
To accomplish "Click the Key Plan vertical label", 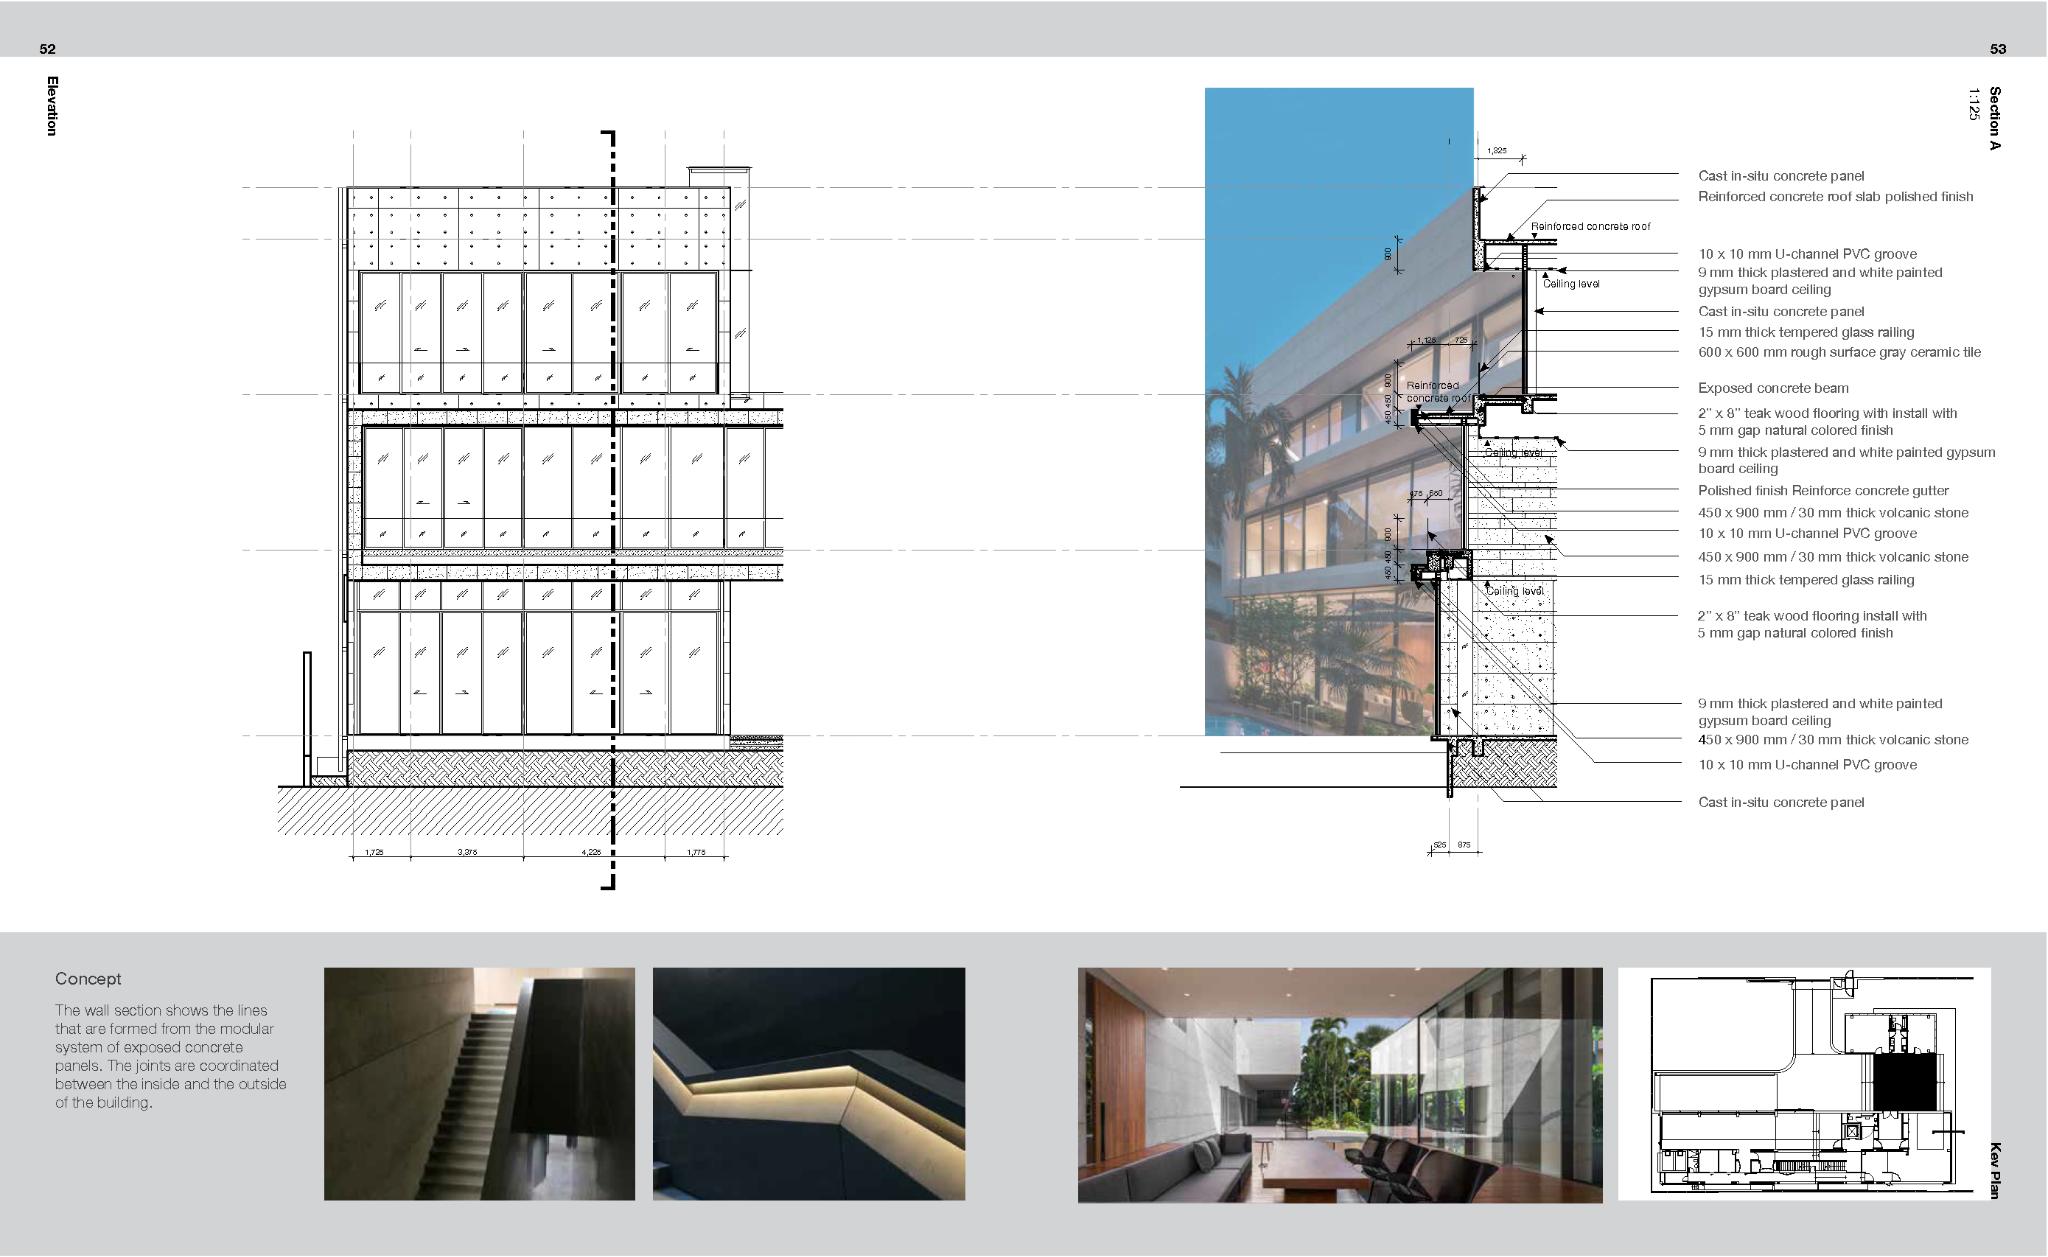I will tap(1994, 1170).
